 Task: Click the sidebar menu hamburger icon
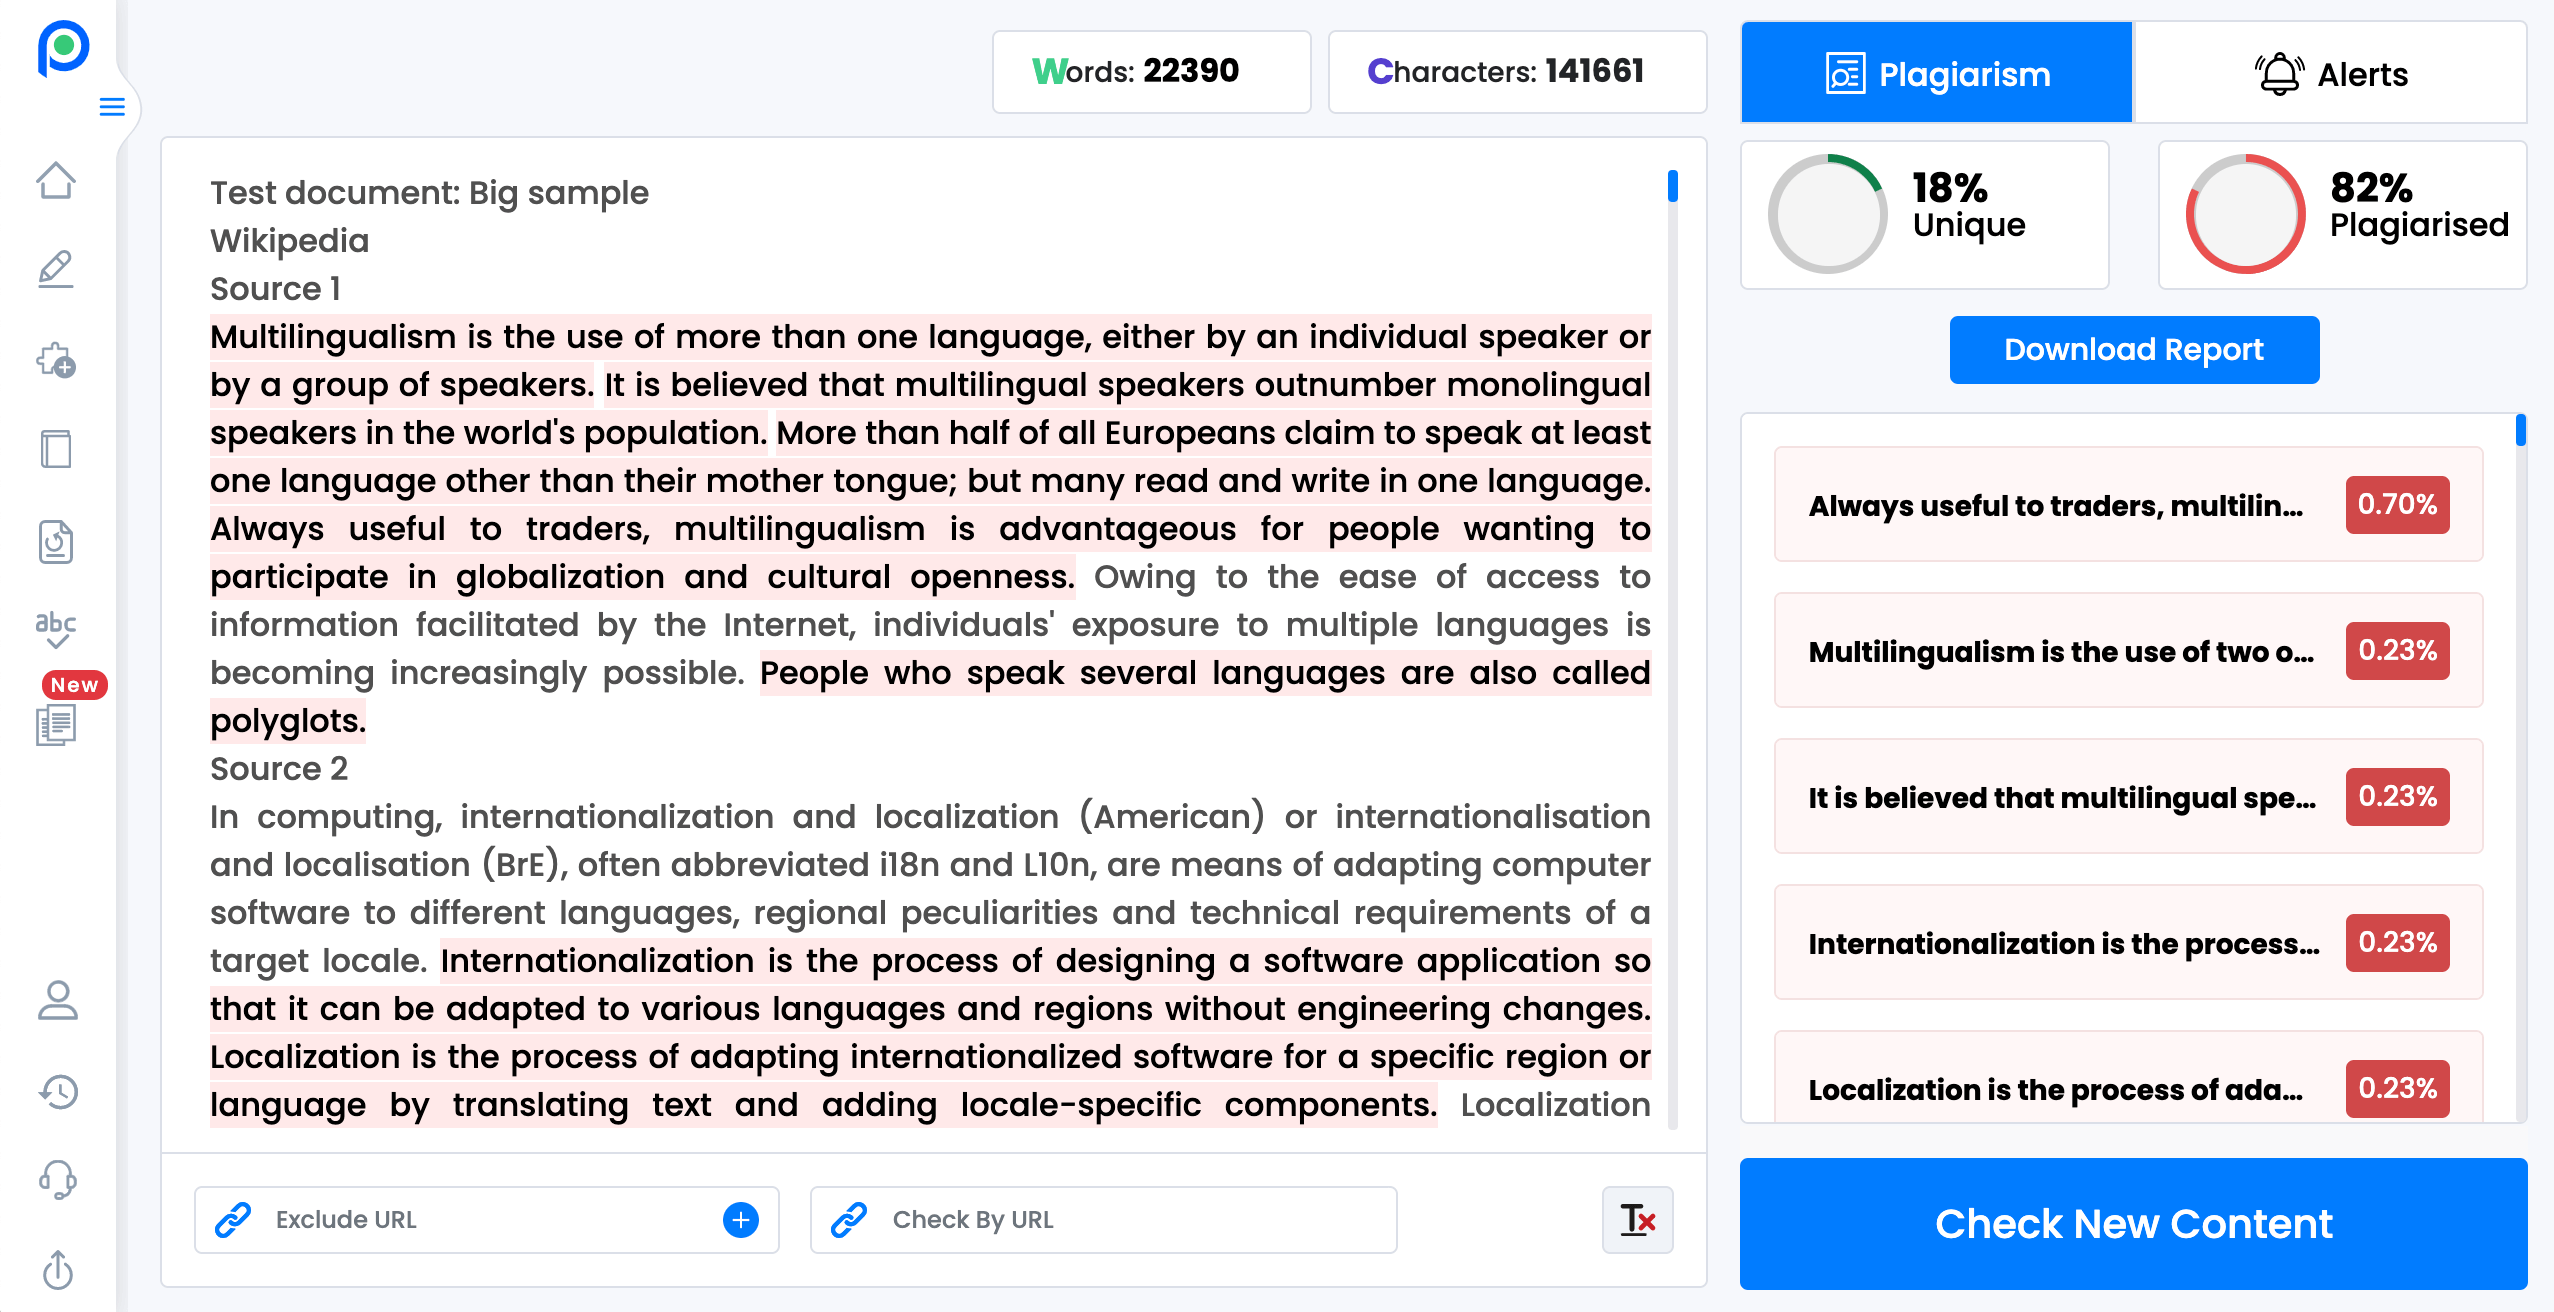109,109
